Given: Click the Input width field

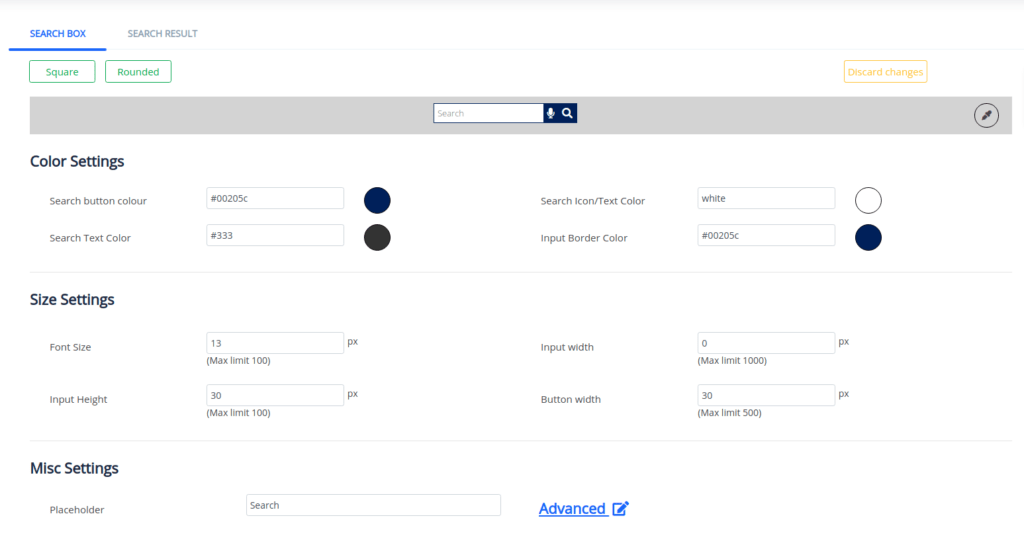Looking at the screenshot, I should point(766,343).
